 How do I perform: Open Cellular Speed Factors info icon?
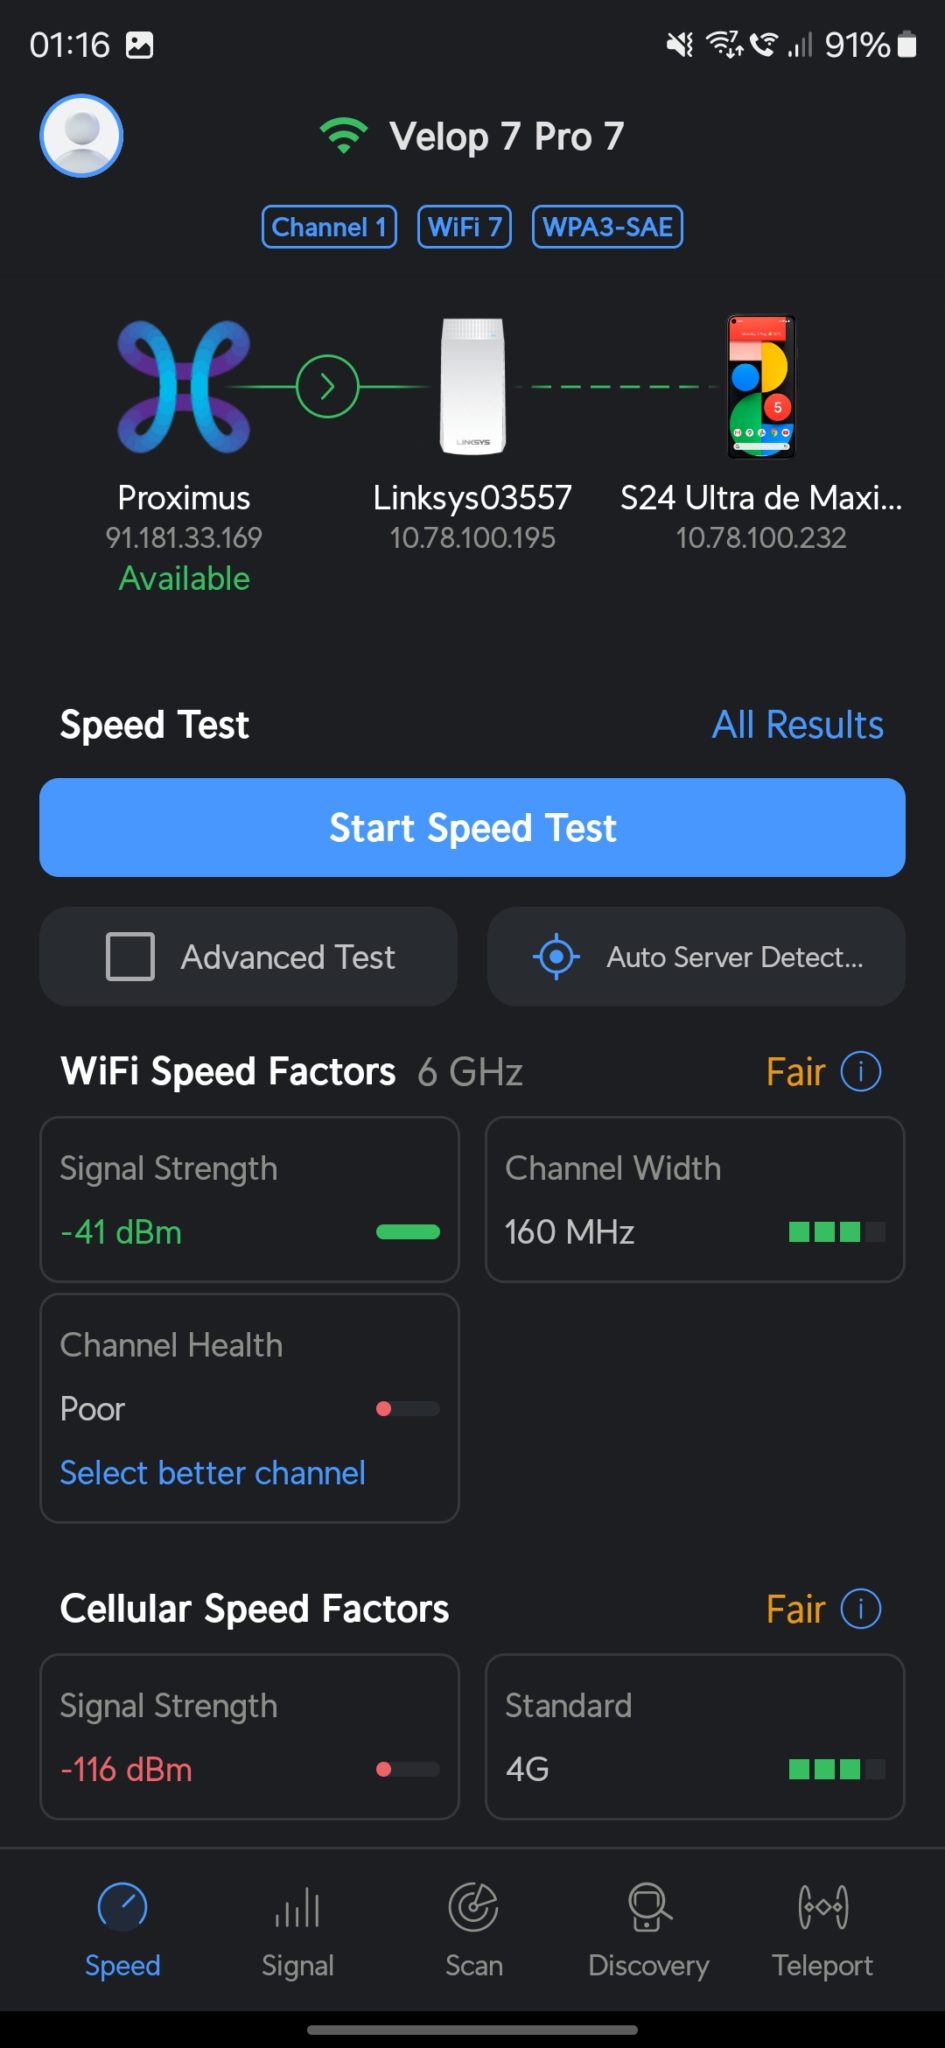tap(860, 1609)
